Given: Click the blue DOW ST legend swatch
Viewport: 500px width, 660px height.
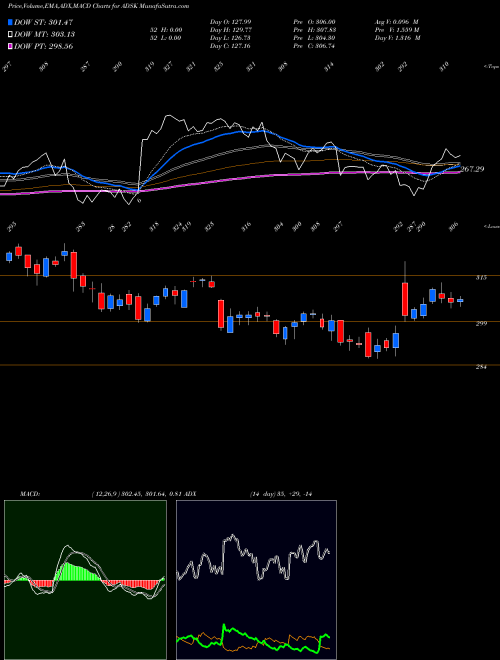Looking at the screenshot, I should 10,22.
